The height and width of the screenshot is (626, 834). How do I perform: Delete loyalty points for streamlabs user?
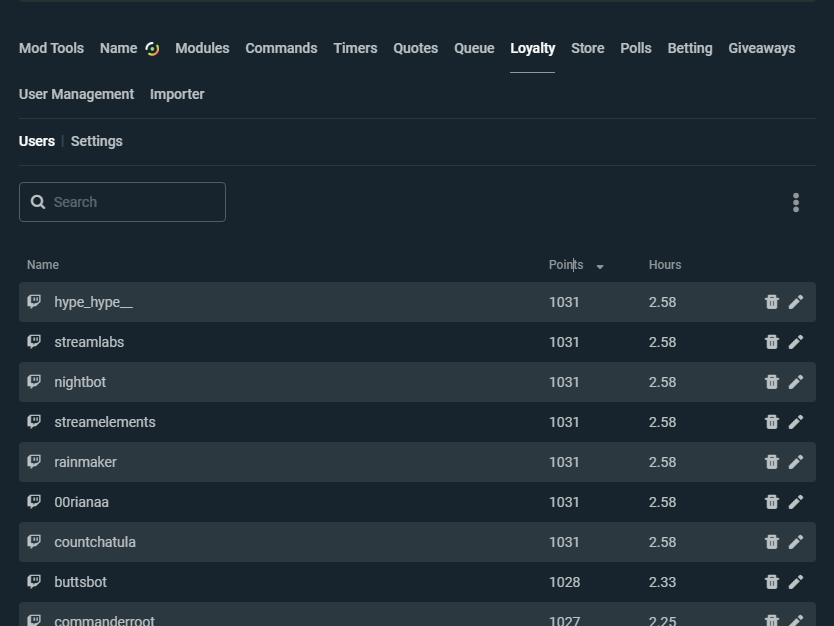(x=772, y=341)
